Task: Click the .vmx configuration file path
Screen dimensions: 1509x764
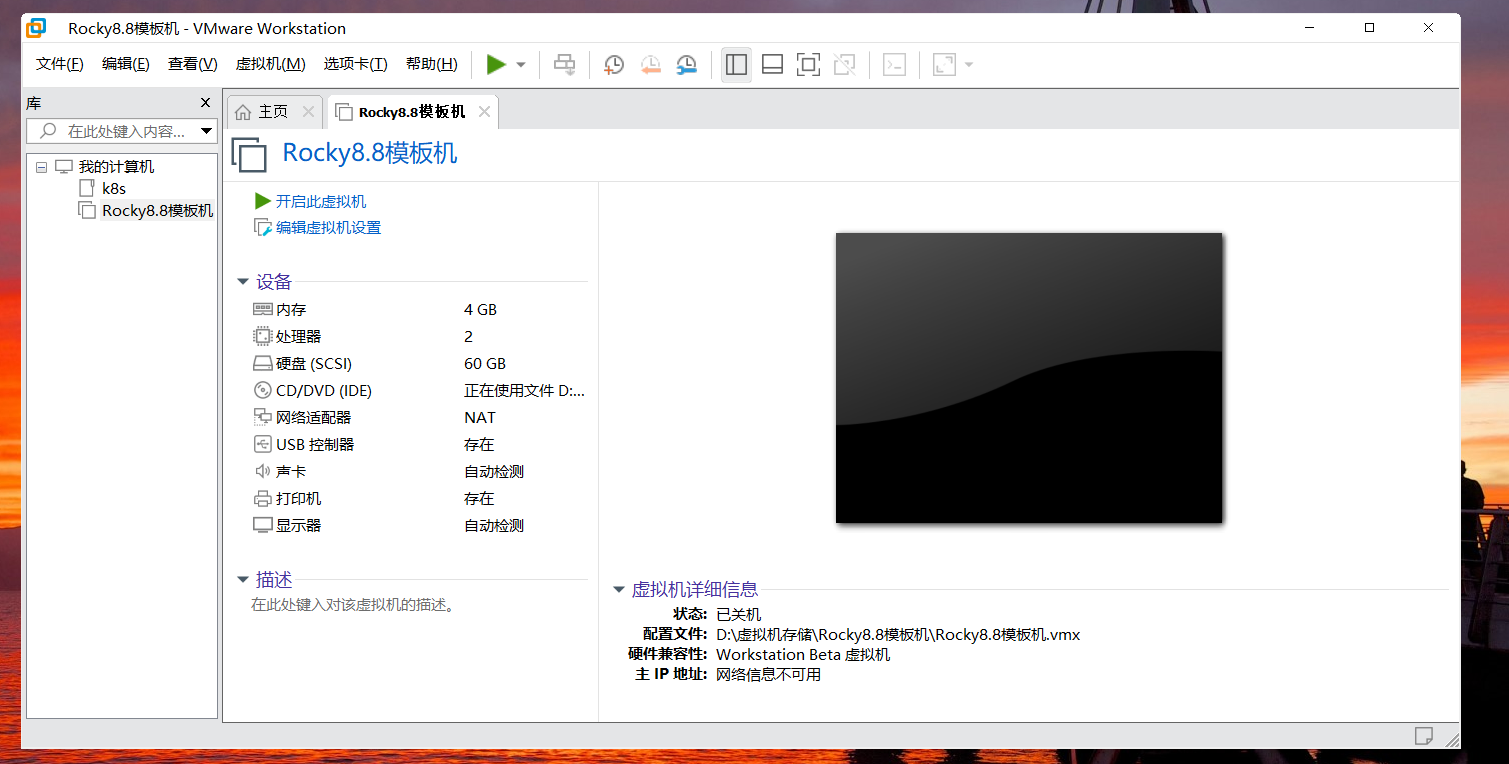Action: tap(898, 634)
